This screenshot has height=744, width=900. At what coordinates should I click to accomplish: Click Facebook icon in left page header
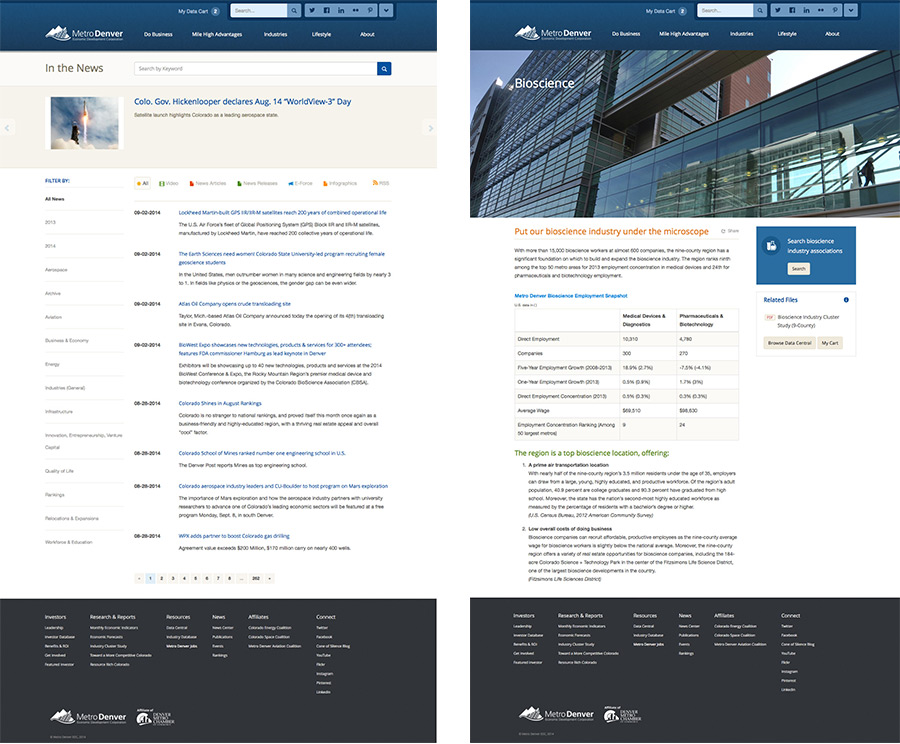pos(327,10)
